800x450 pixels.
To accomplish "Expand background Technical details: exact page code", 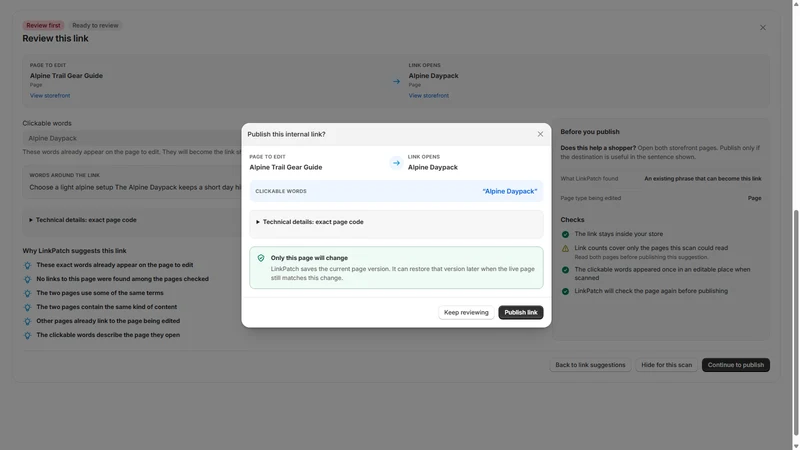I will [x=83, y=220].
